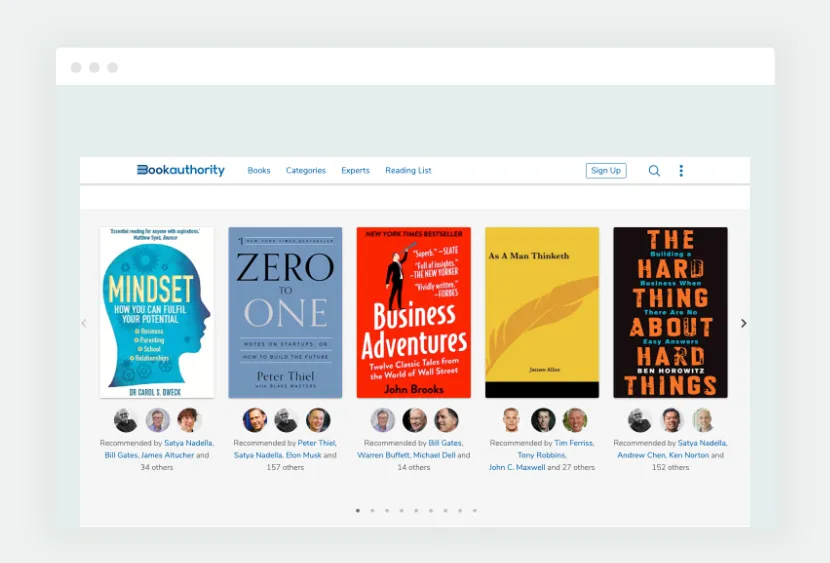This screenshot has width=830, height=563.
Task: Click third avatar under Business Adventures
Action: 446,420
